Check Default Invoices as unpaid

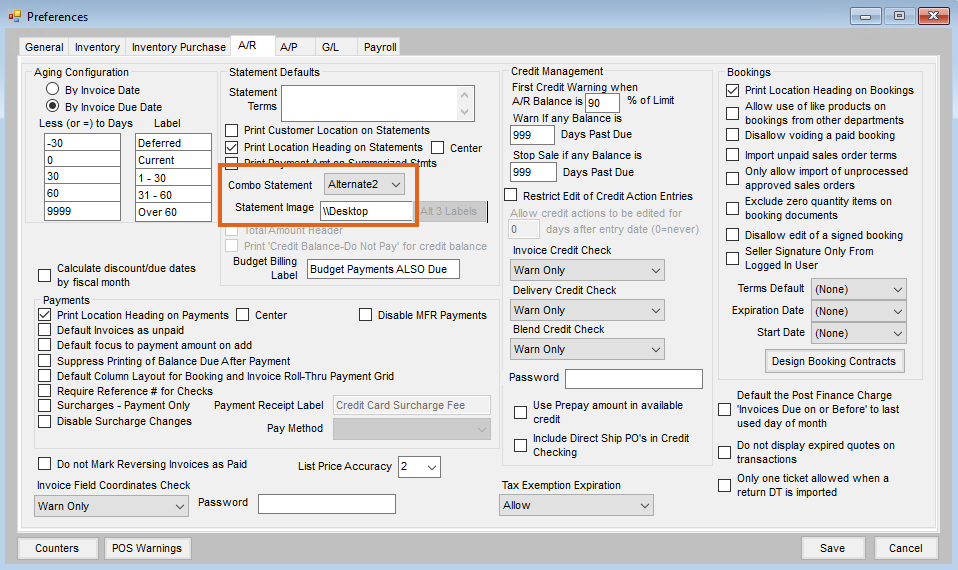(x=45, y=330)
